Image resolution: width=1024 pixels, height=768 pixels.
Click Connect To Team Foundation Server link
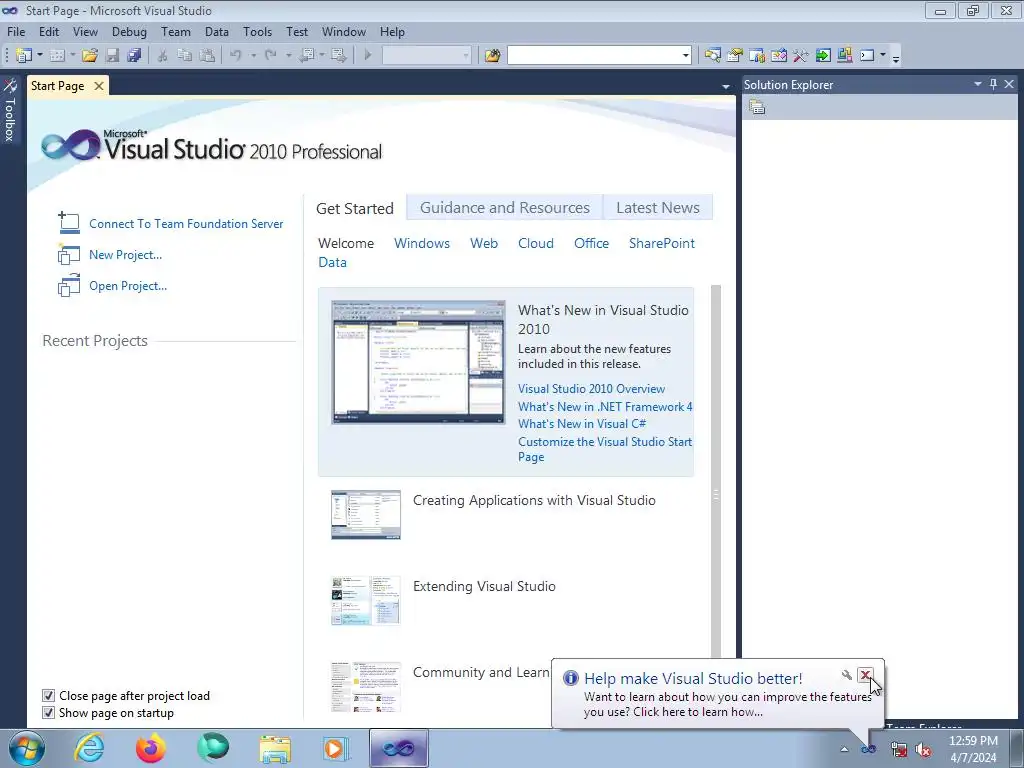click(186, 223)
